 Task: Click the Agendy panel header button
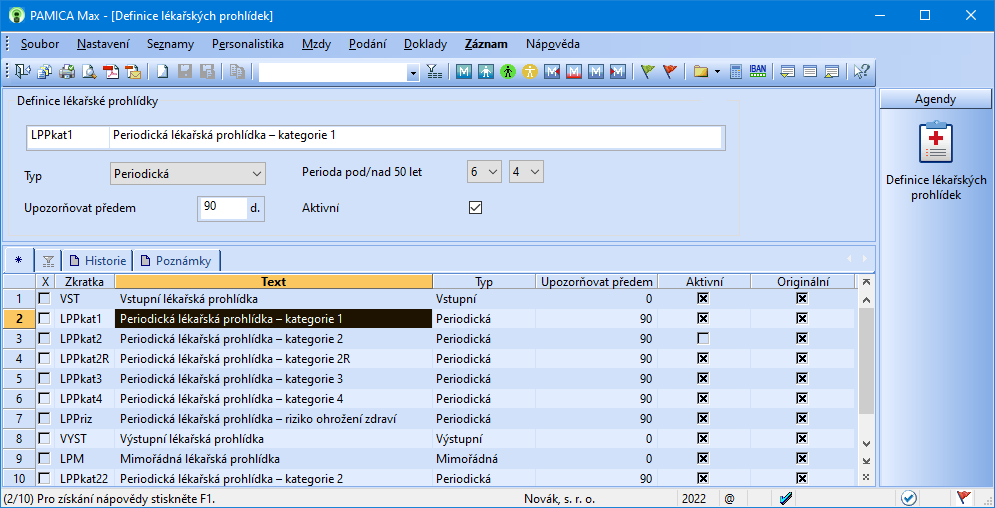(x=935, y=99)
